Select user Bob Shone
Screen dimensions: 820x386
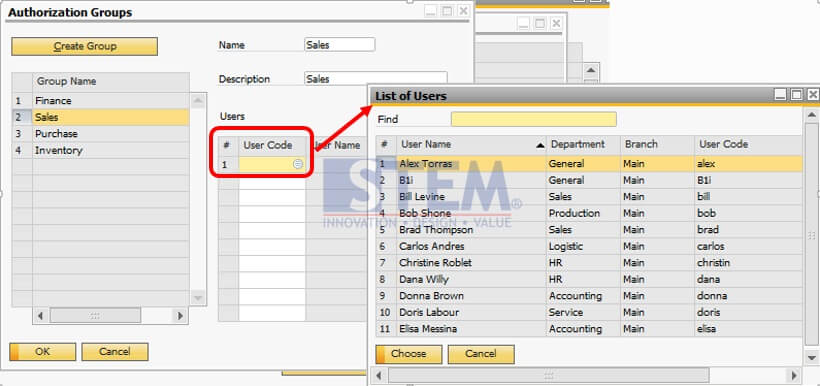click(x=471, y=213)
